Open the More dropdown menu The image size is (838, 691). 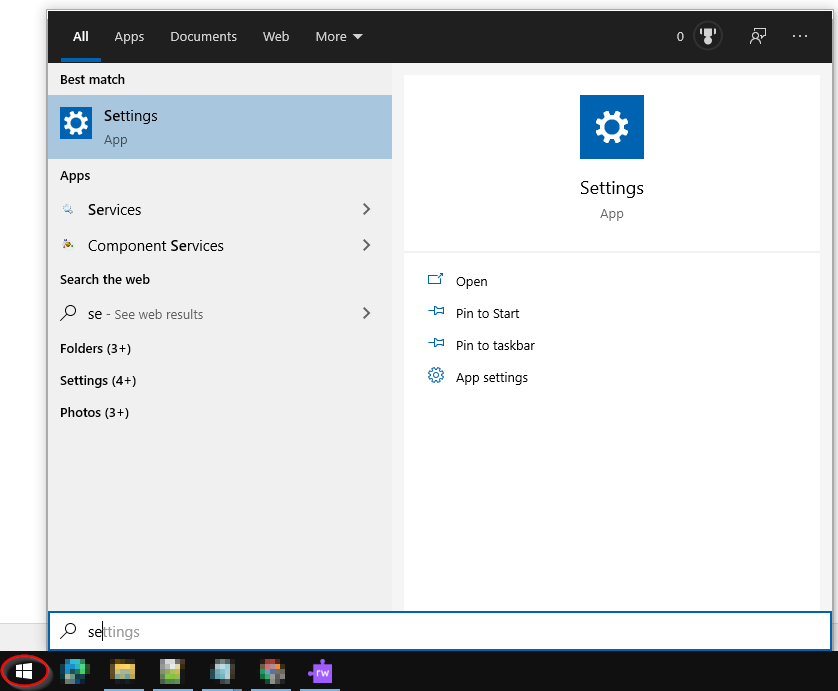coord(339,36)
